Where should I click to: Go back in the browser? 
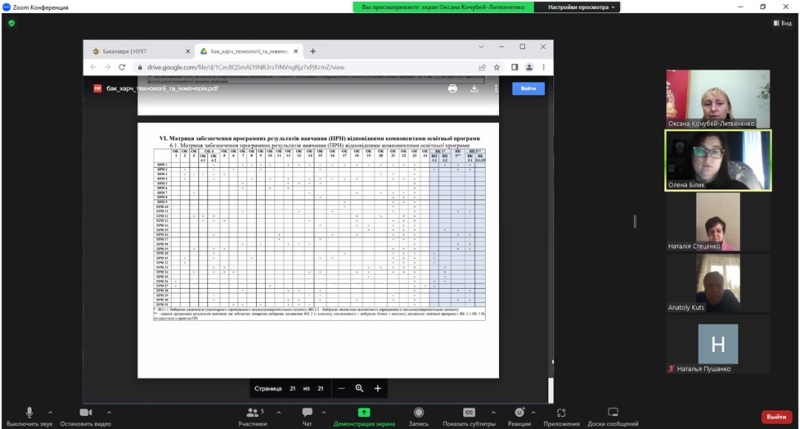click(93, 67)
